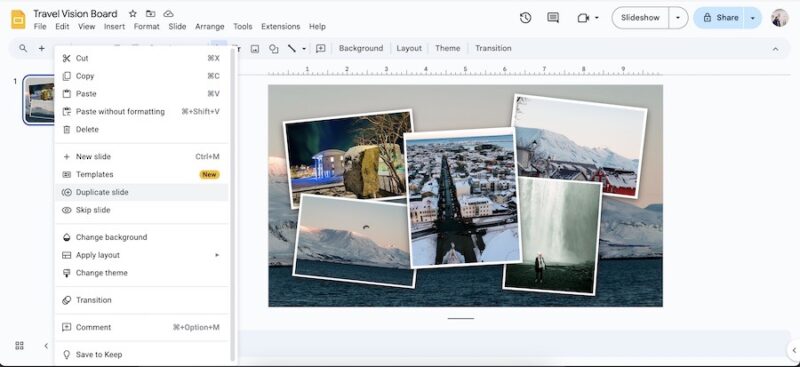Click the Transition toolbar button

click(493, 48)
